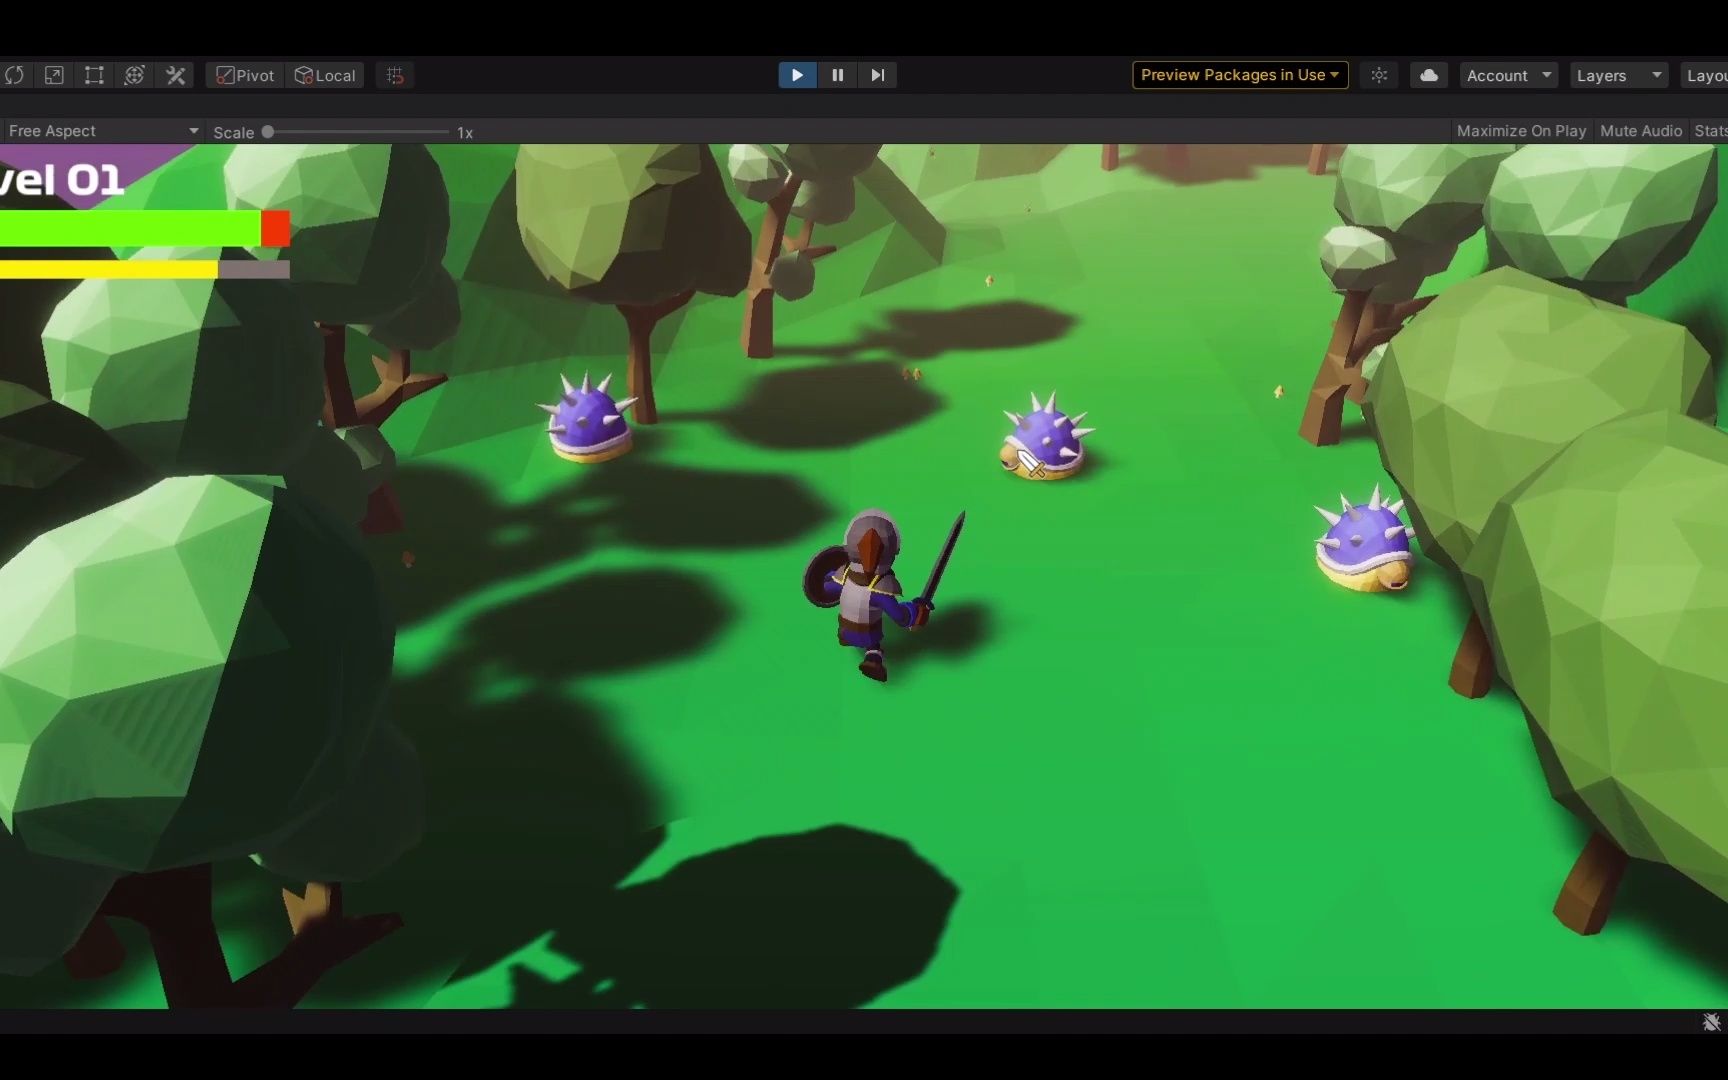Image resolution: width=1728 pixels, height=1080 pixels.
Task: Show the Stats overlay
Action: (x=1711, y=131)
